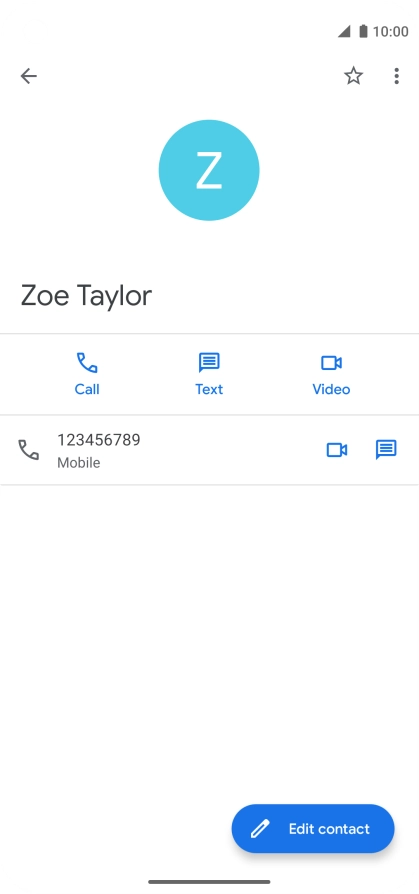419x894 pixels.
Task: Select the Video label
Action: pyautogui.click(x=331, y=389)
